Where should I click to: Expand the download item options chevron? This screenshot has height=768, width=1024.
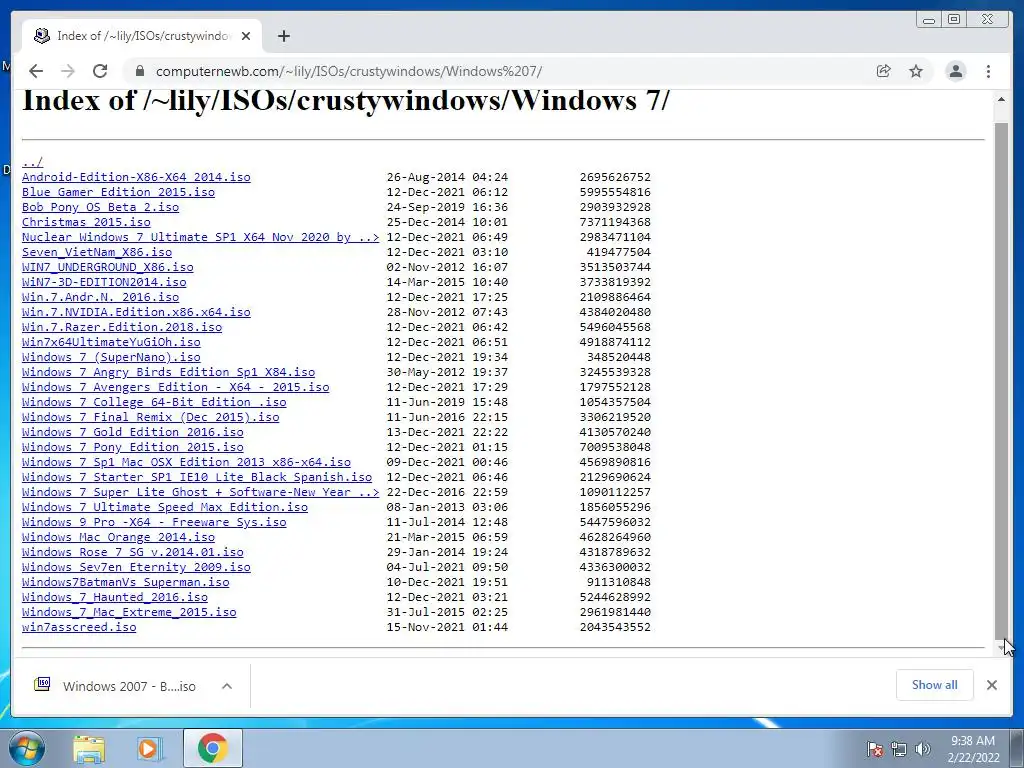(227, 686)
